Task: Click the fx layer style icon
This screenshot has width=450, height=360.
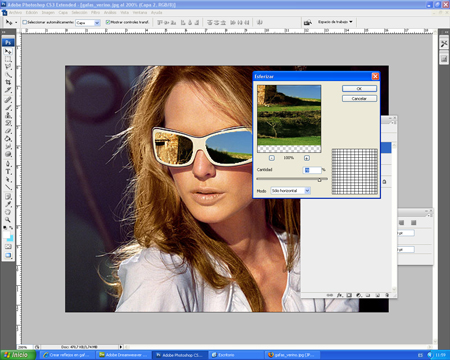Action: [339, 295]
